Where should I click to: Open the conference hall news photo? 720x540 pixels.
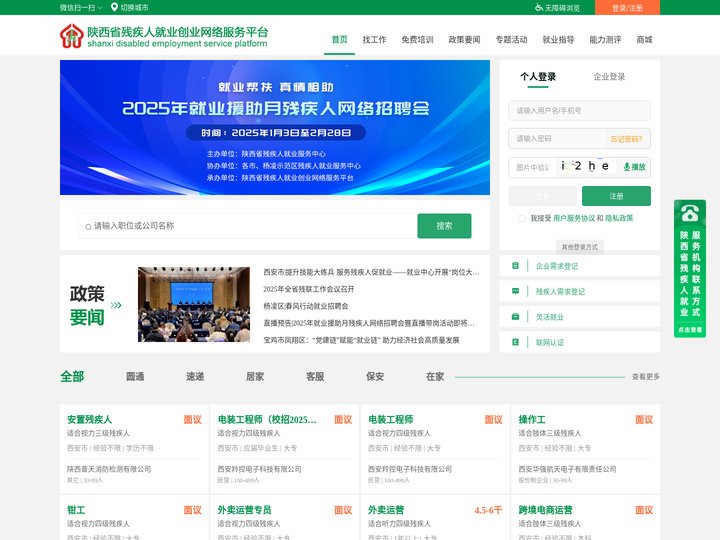pos(194,304)
